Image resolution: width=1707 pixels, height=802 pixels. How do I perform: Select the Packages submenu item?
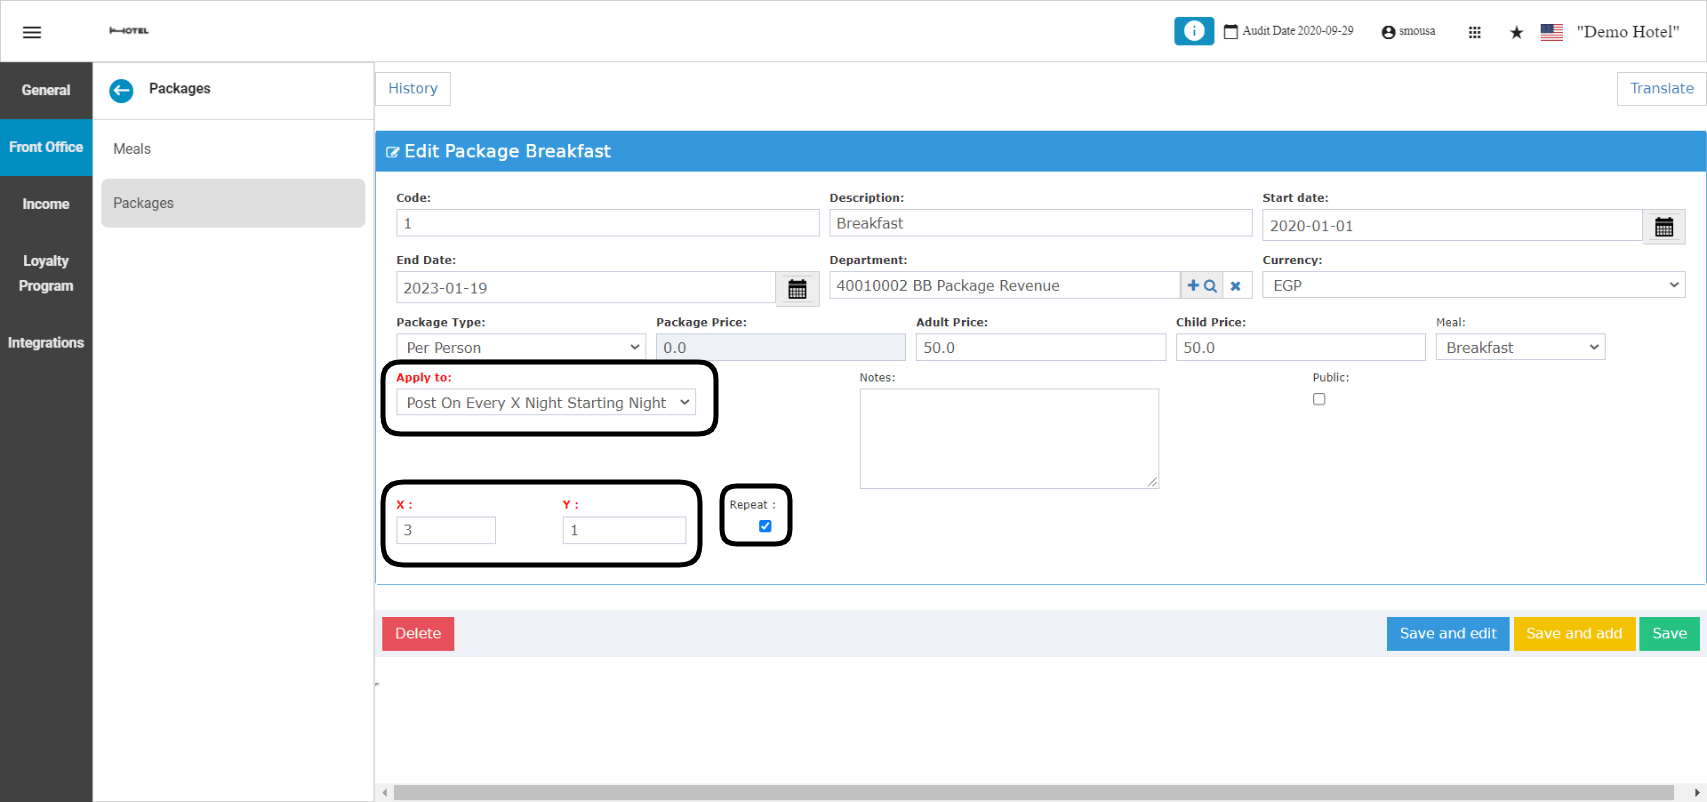point(233,203)
